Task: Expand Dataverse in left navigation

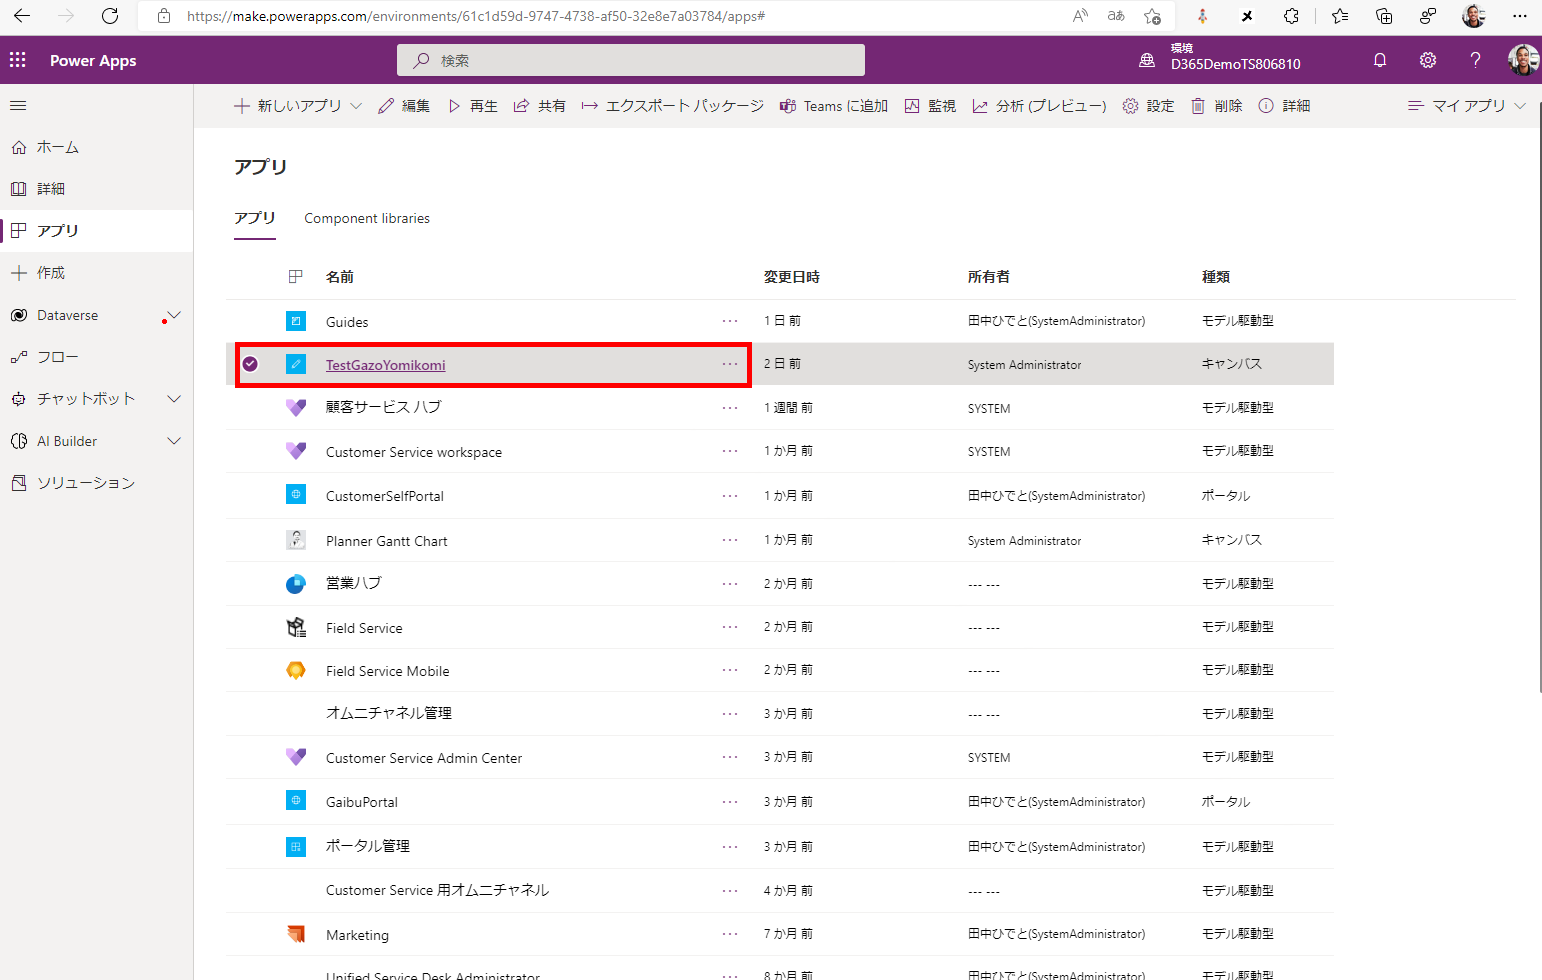Action: tap(174, 315)
